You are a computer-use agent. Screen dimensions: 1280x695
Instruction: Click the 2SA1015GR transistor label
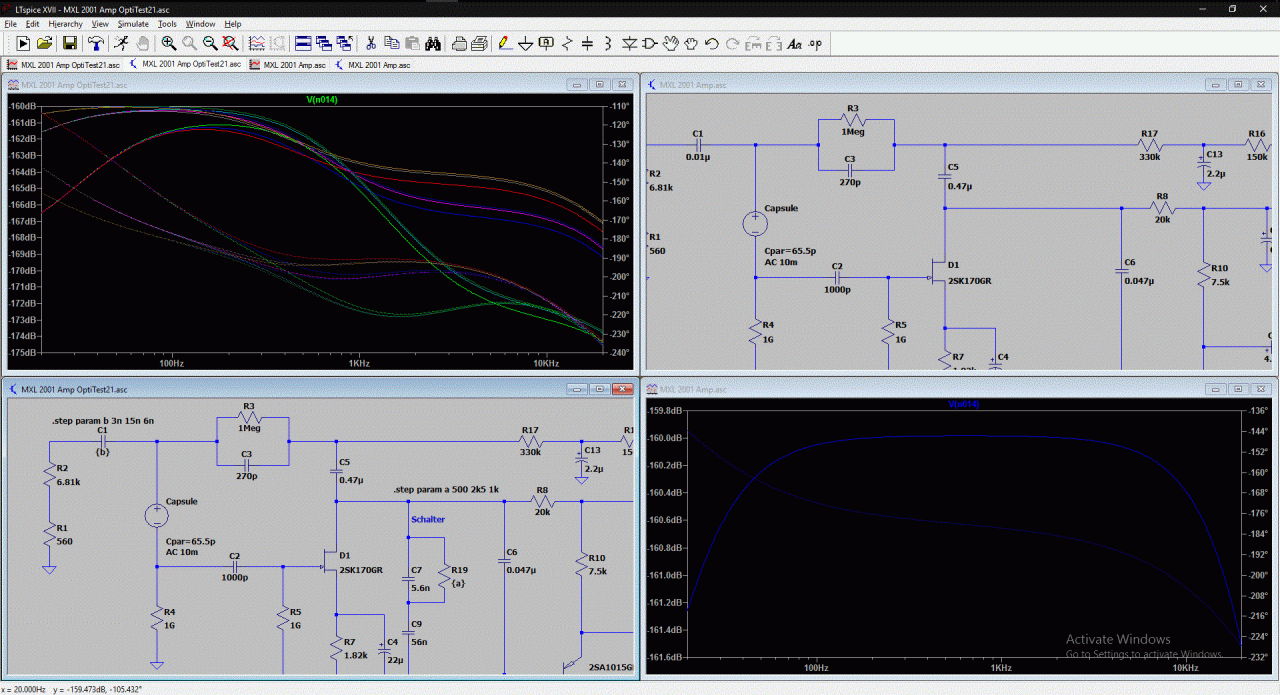(x=611, y=666)
